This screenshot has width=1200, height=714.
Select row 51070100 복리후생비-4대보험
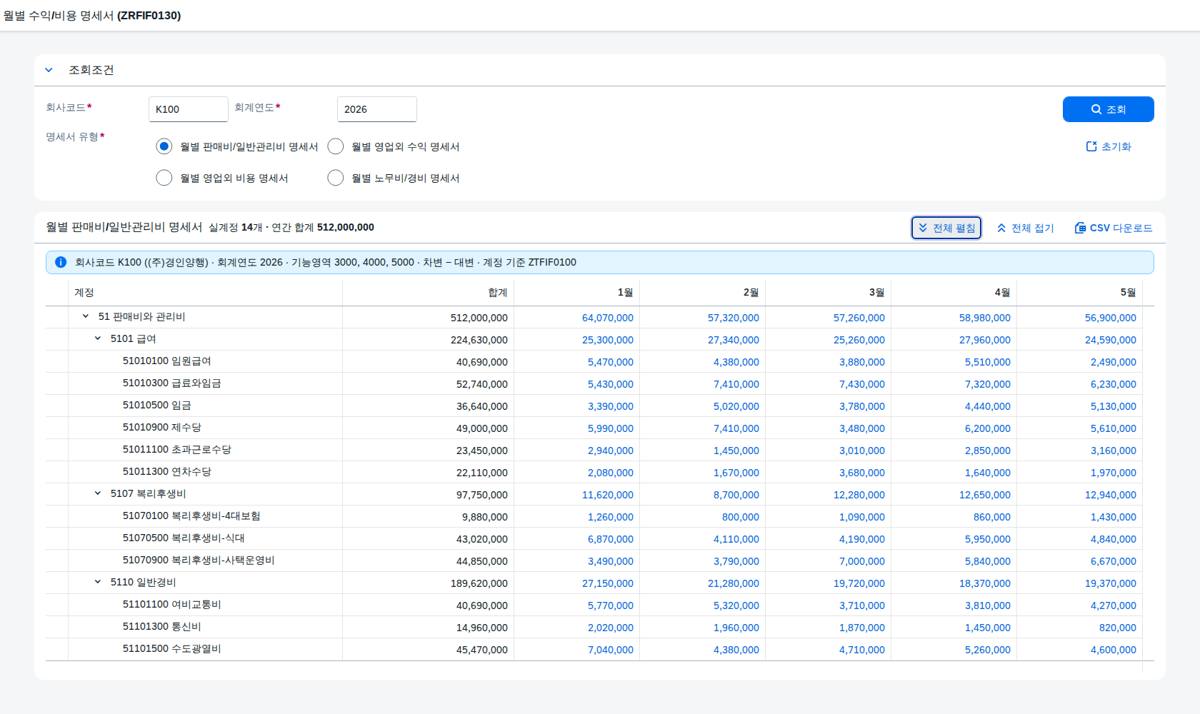(57, 516)
